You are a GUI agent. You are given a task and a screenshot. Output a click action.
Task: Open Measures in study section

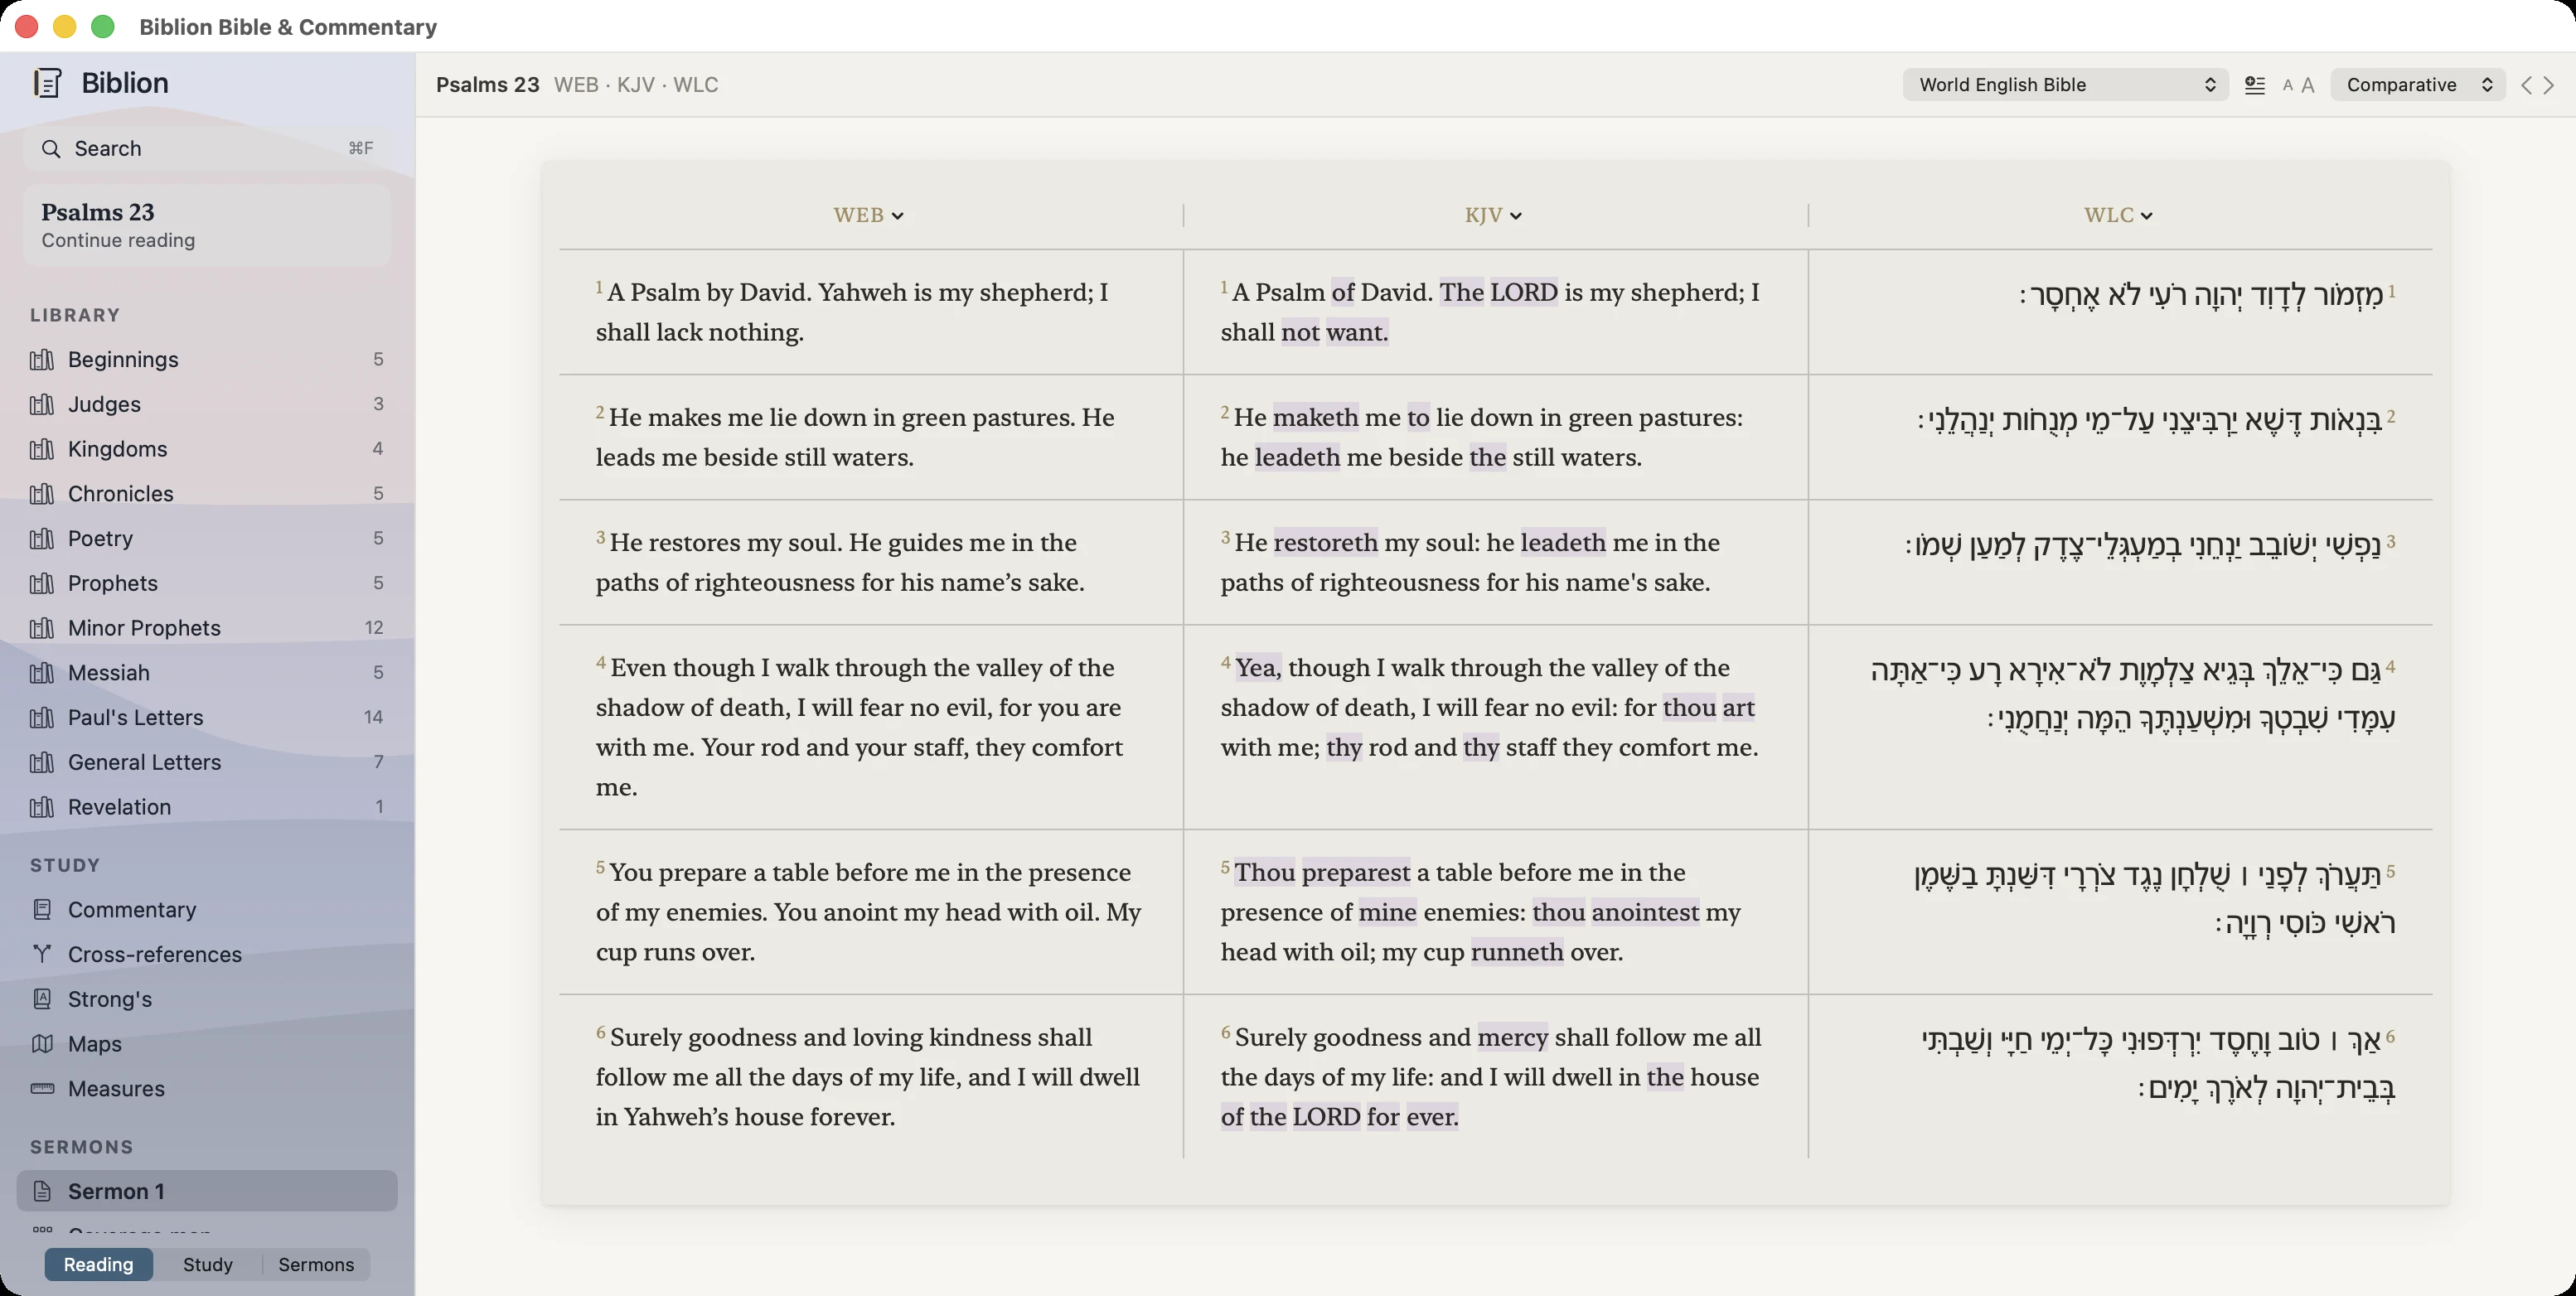point(207,1088)
